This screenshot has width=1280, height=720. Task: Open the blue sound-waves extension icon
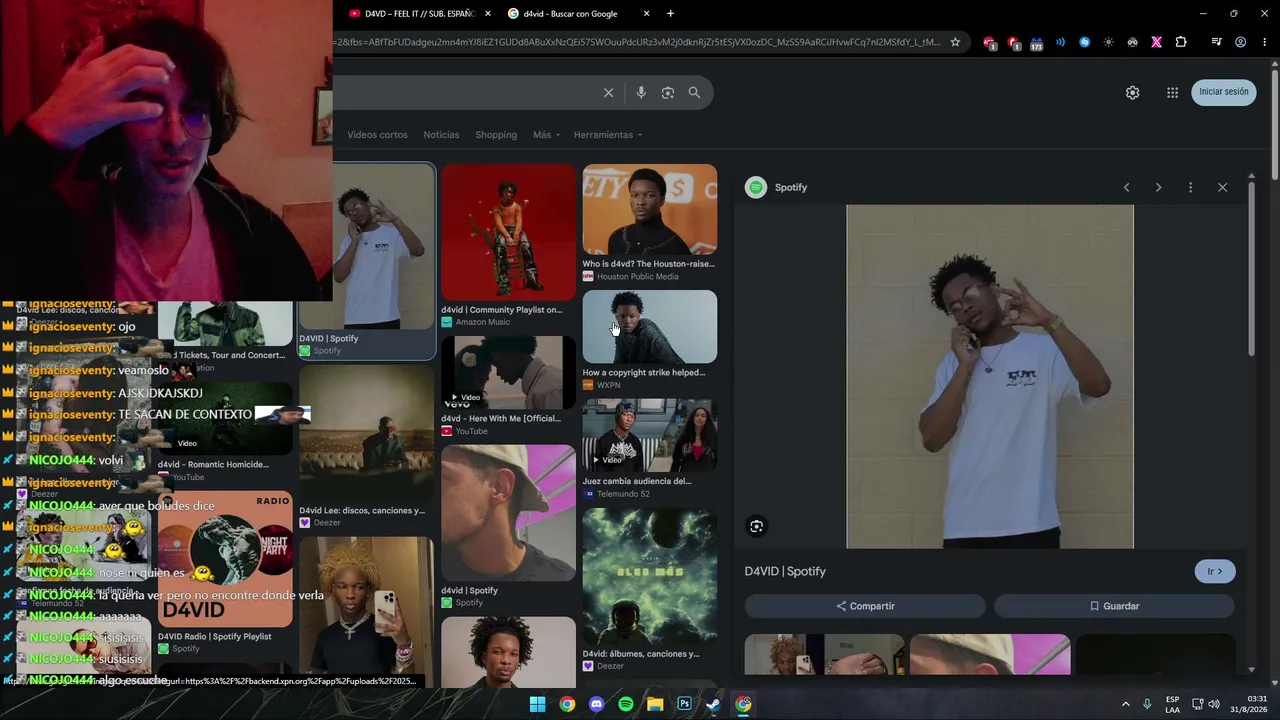pyautogui.click(x=1060, y=42)
